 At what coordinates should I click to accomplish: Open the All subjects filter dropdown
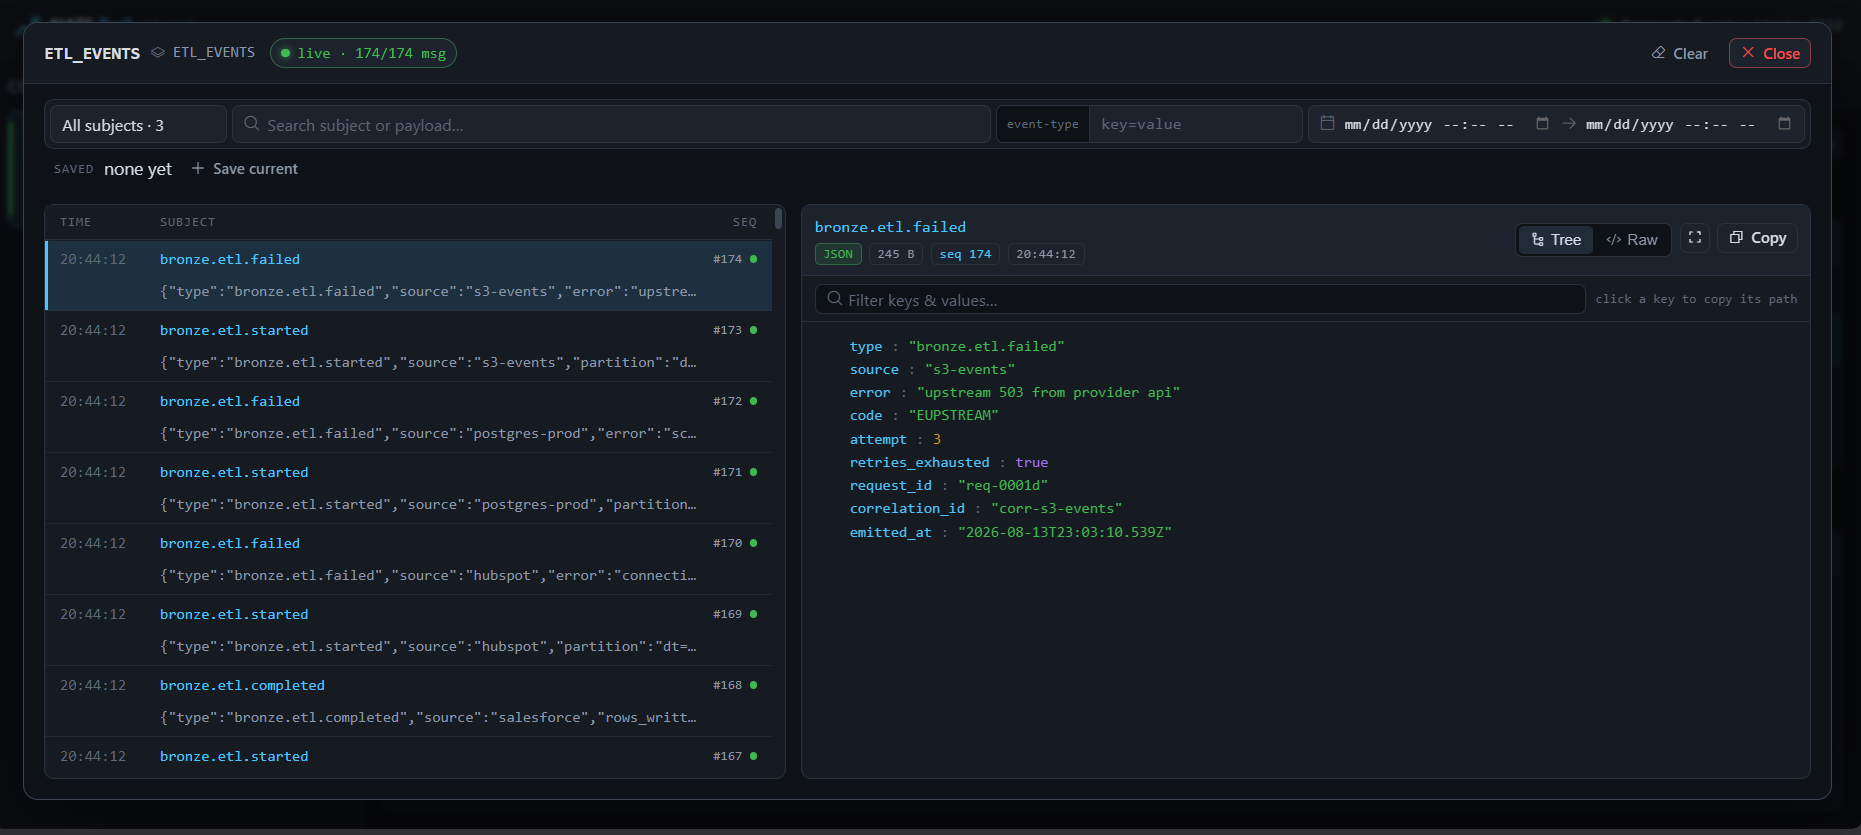click(x=138, y=125)
